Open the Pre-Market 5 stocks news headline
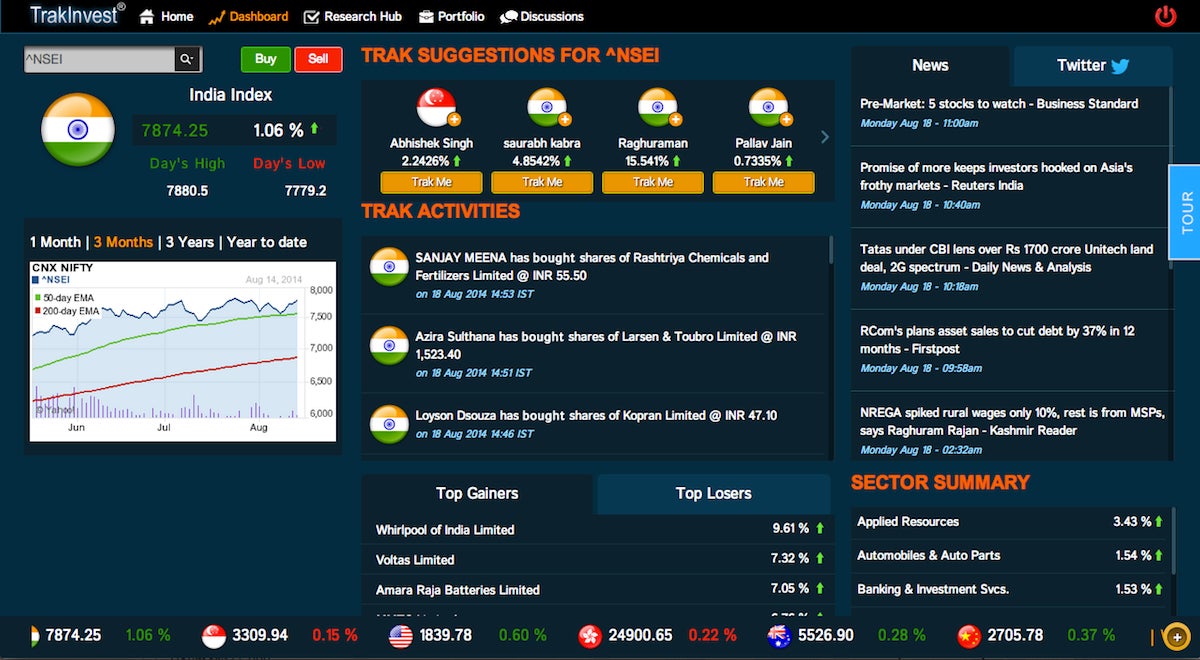 (999, 104)
